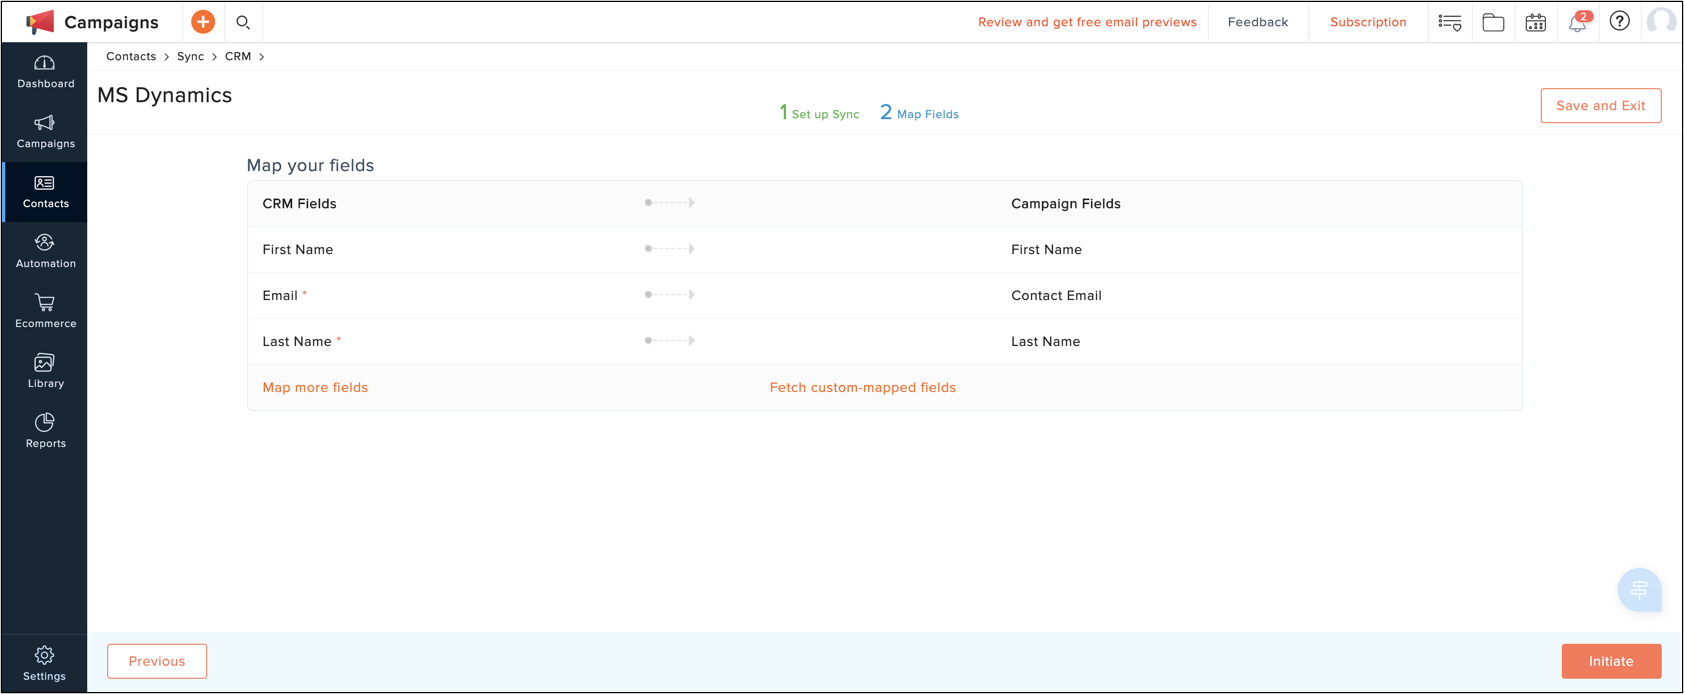Click the MS Dynamics page title
Screen dimensions: 1684x694
pos(164,95)
